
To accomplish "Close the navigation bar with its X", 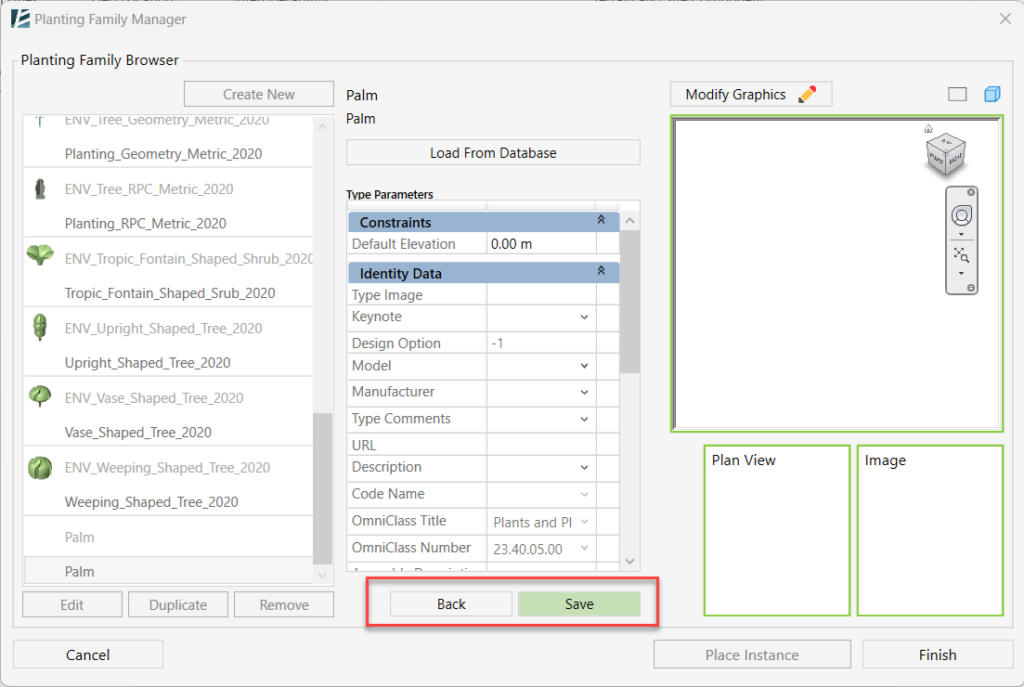I will (971, 192).
